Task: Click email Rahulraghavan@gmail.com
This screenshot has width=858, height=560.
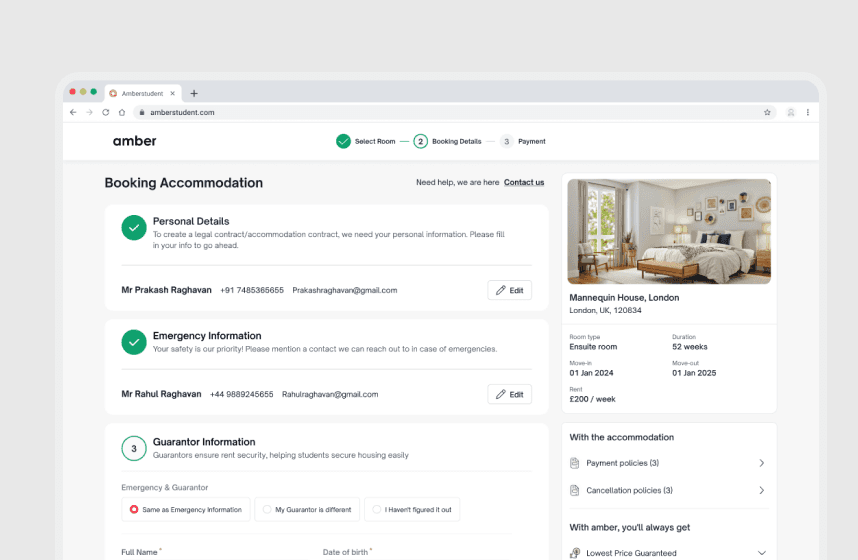Action: pos(330,394)
